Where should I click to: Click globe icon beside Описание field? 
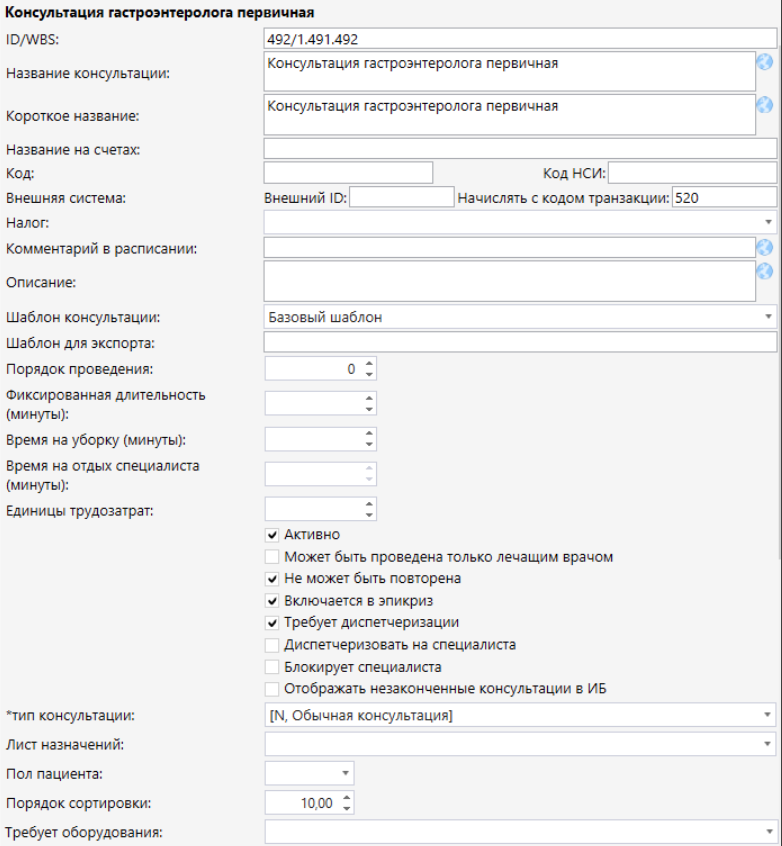[x=765, y=271]
